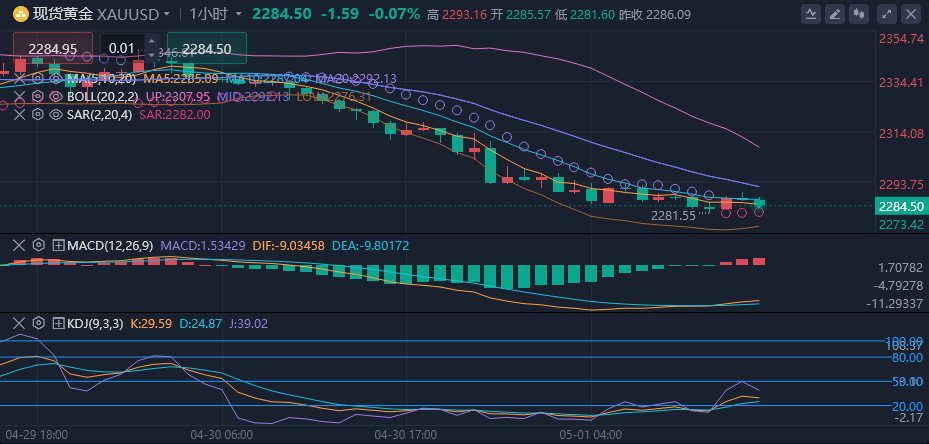Open the candlestick chart type icon

tap(857, 14)
